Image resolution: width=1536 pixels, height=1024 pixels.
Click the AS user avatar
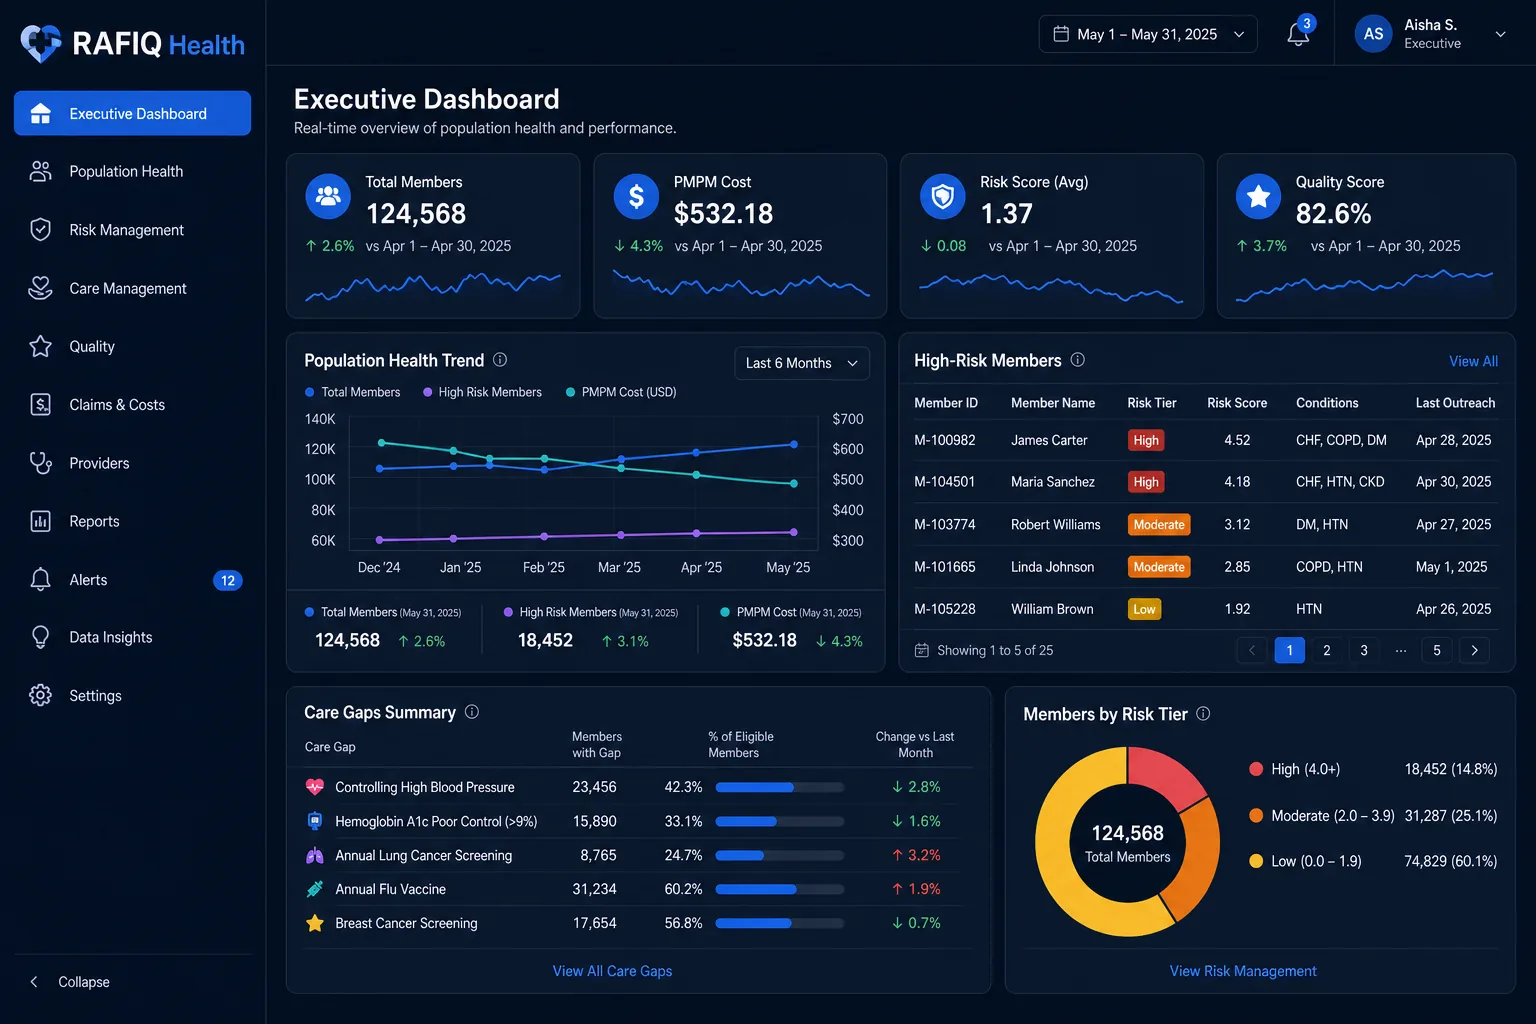pyautogui.click(x=1373, y=34)
